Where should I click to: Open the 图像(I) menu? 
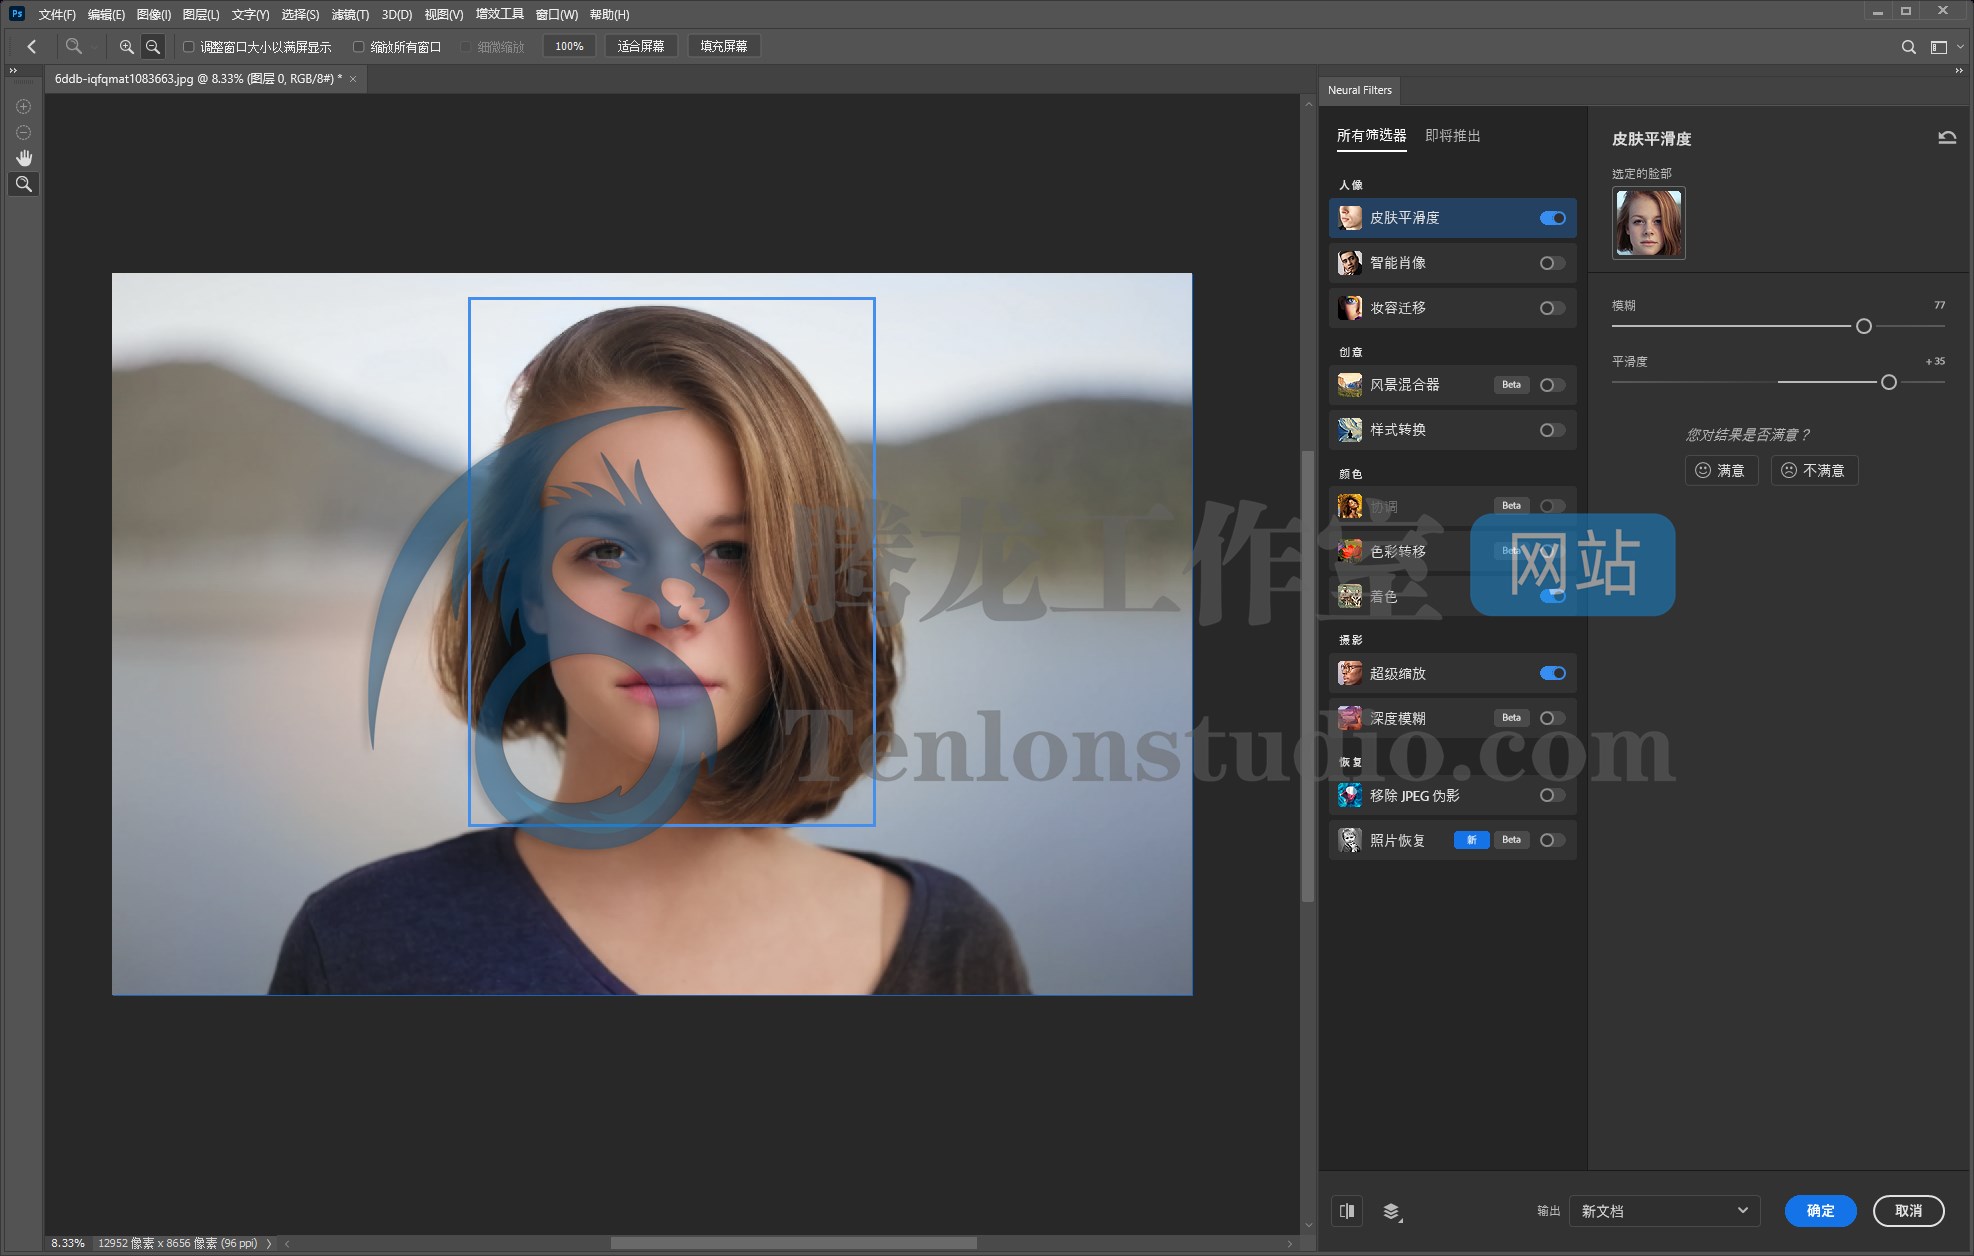click(153, 14)
